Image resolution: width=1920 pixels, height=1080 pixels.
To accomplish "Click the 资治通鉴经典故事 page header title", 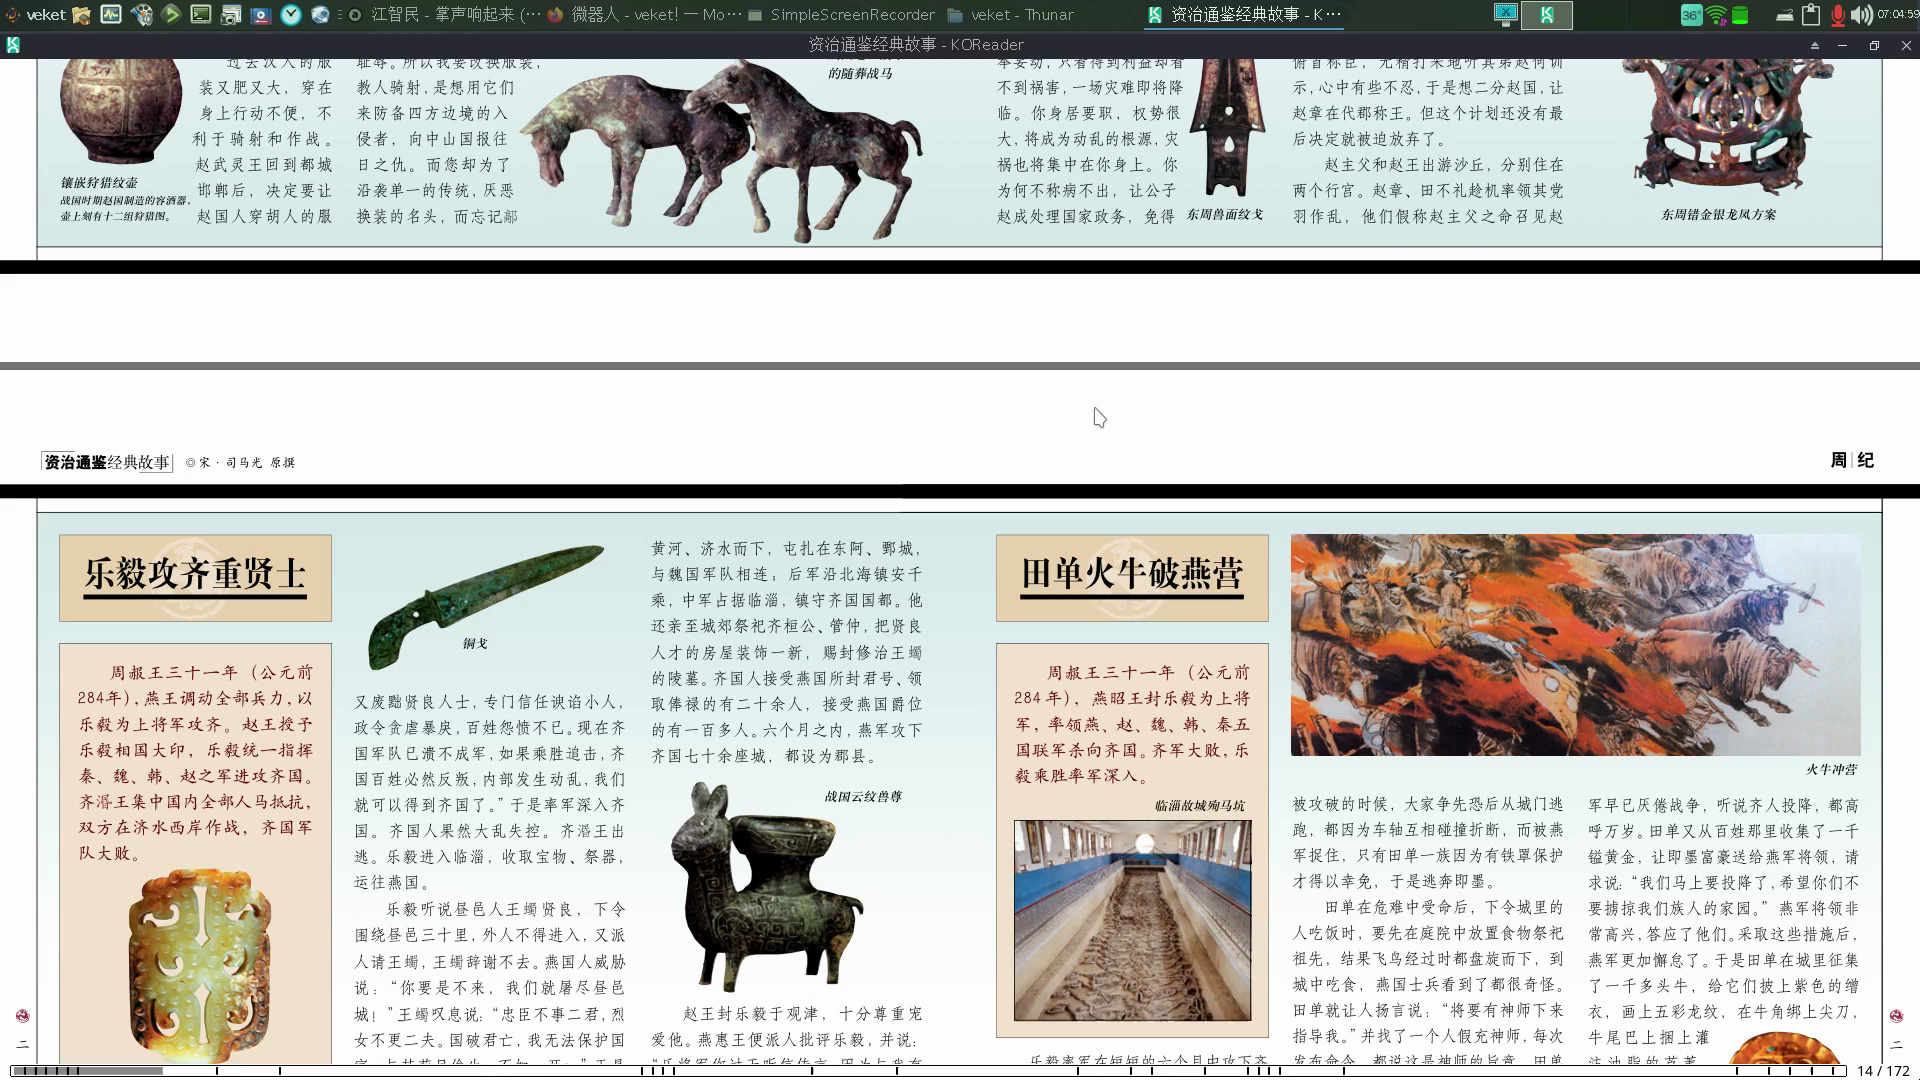I will click(x=107, y=462).
